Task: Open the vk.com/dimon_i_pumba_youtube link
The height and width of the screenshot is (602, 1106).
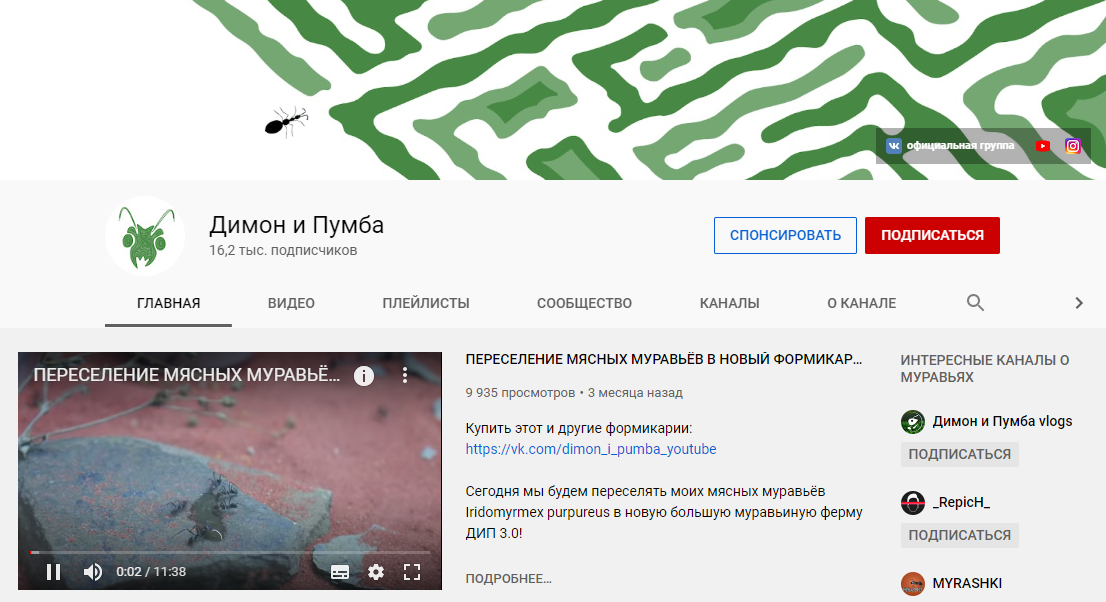Action: (x=590, y=450)
